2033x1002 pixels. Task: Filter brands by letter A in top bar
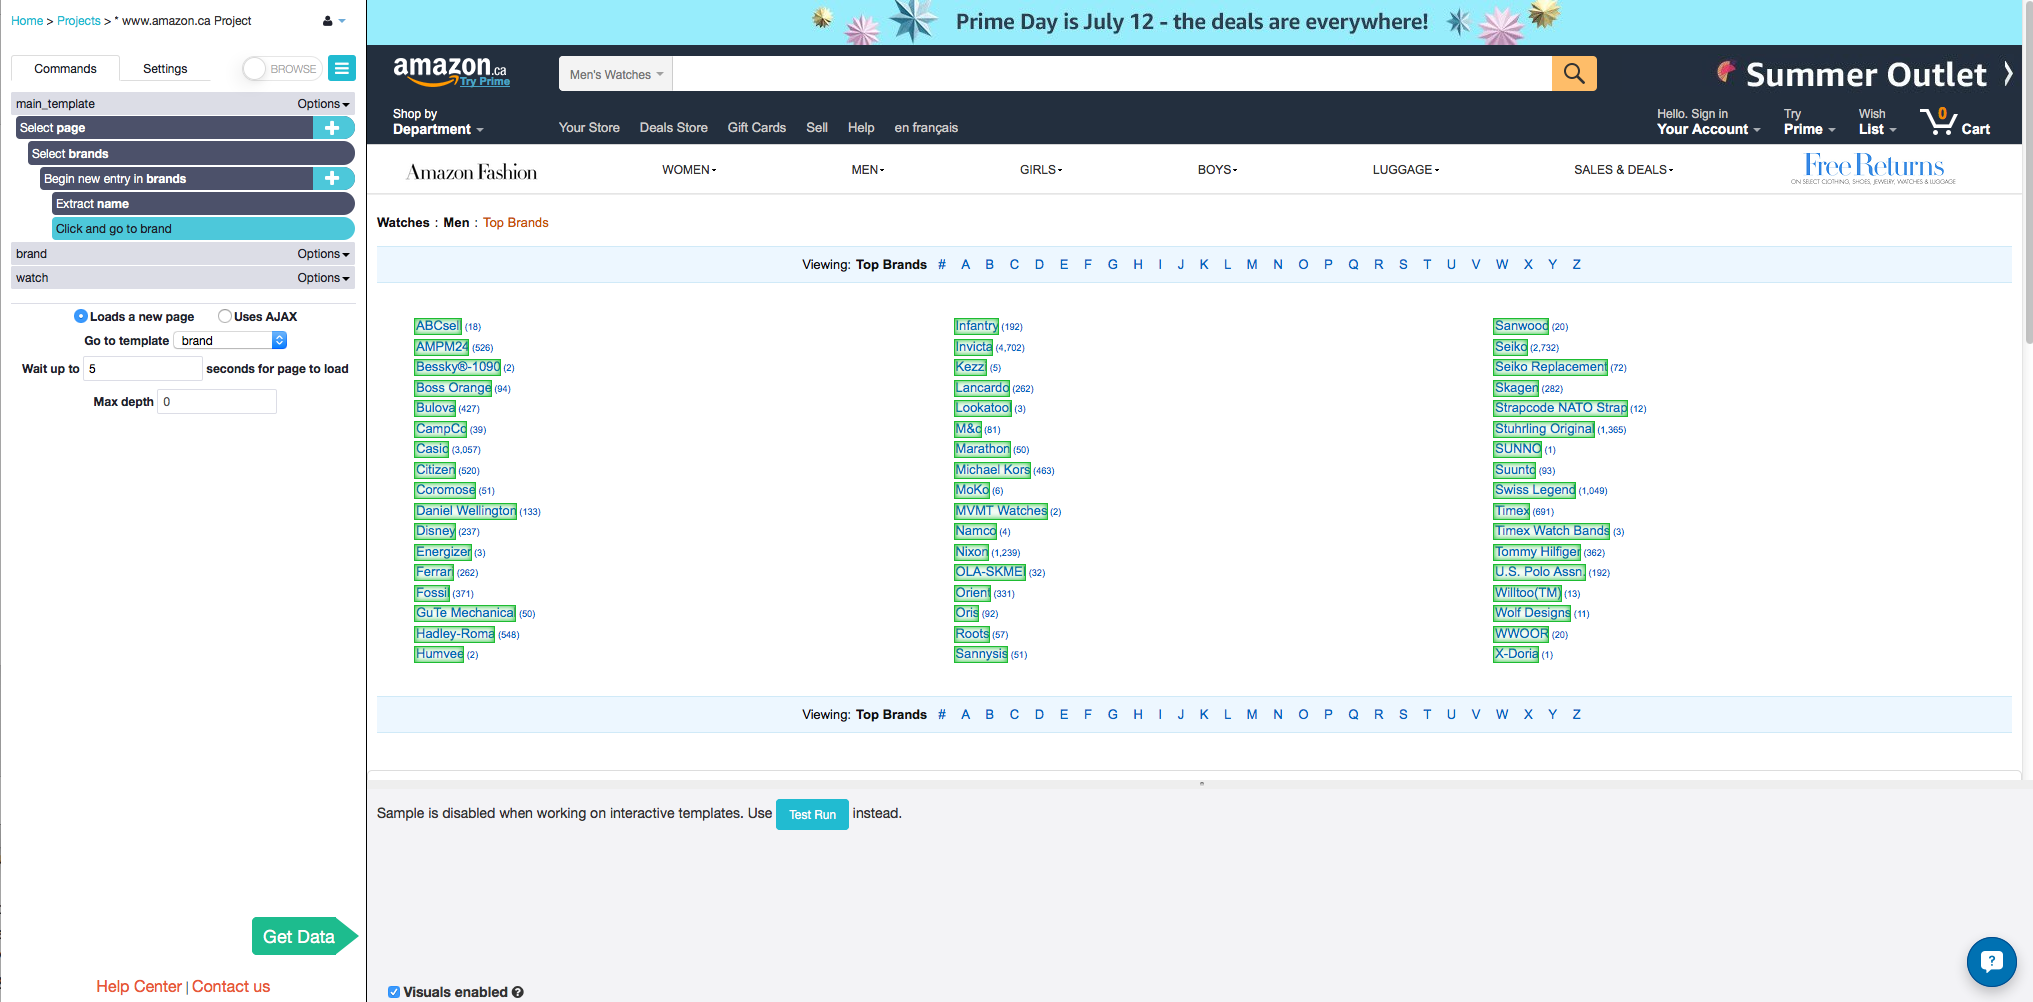(965, 265)
